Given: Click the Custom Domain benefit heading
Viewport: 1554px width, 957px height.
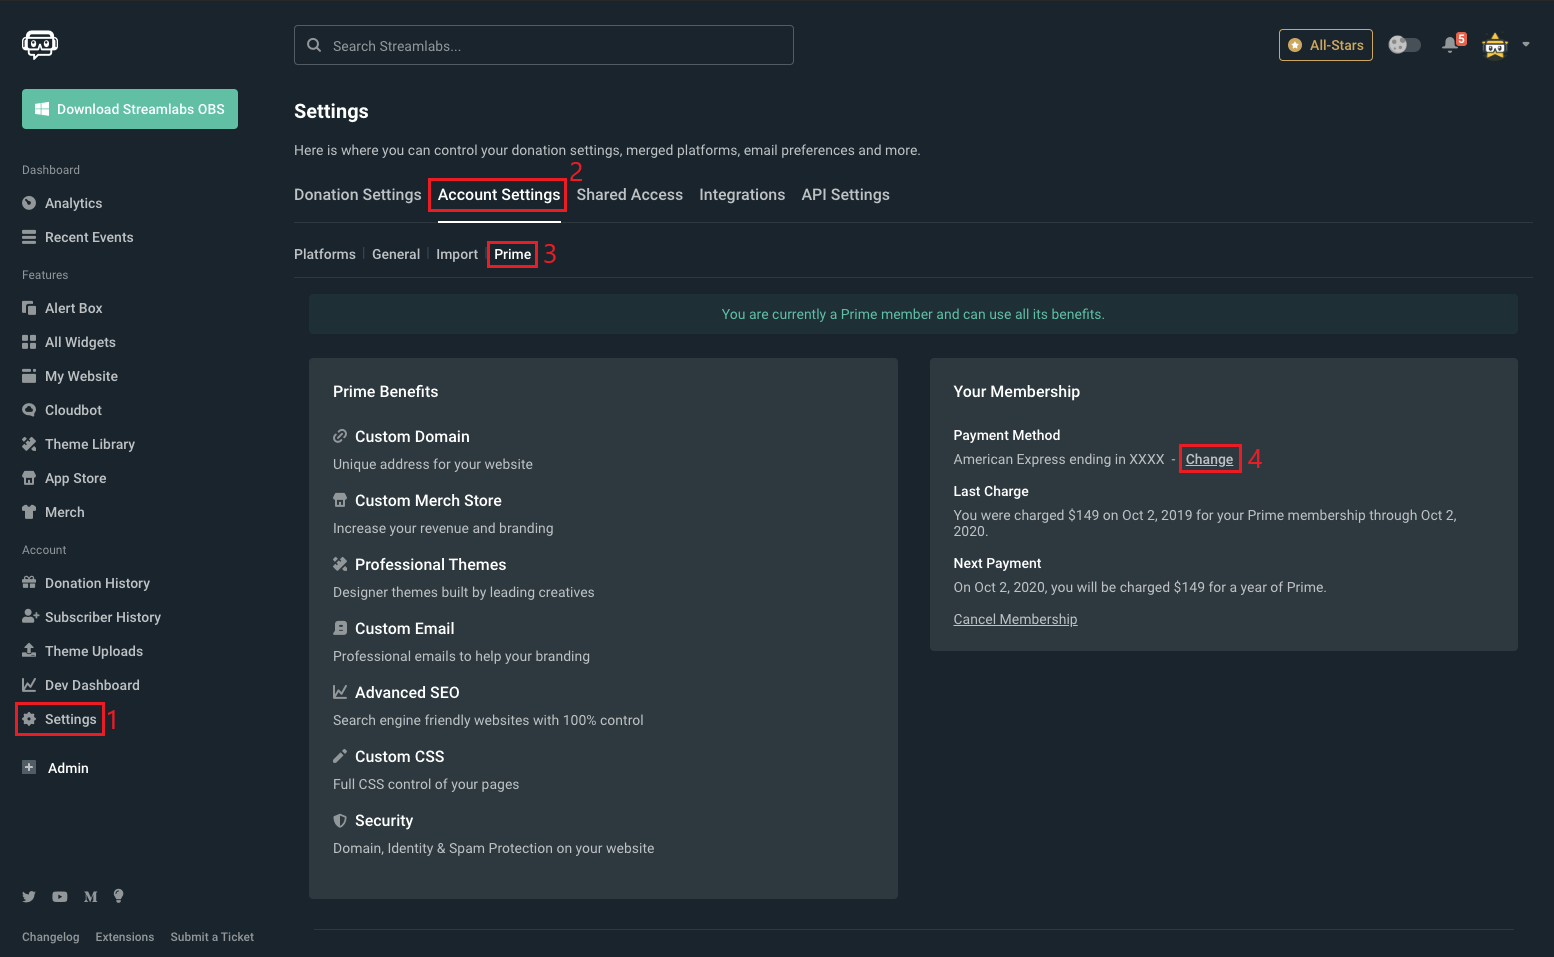Looking at the screenshot, I should 412,437.
